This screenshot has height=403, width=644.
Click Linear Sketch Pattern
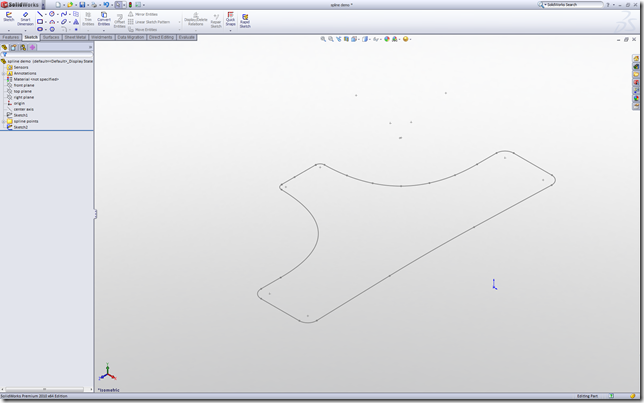point(149,22)
